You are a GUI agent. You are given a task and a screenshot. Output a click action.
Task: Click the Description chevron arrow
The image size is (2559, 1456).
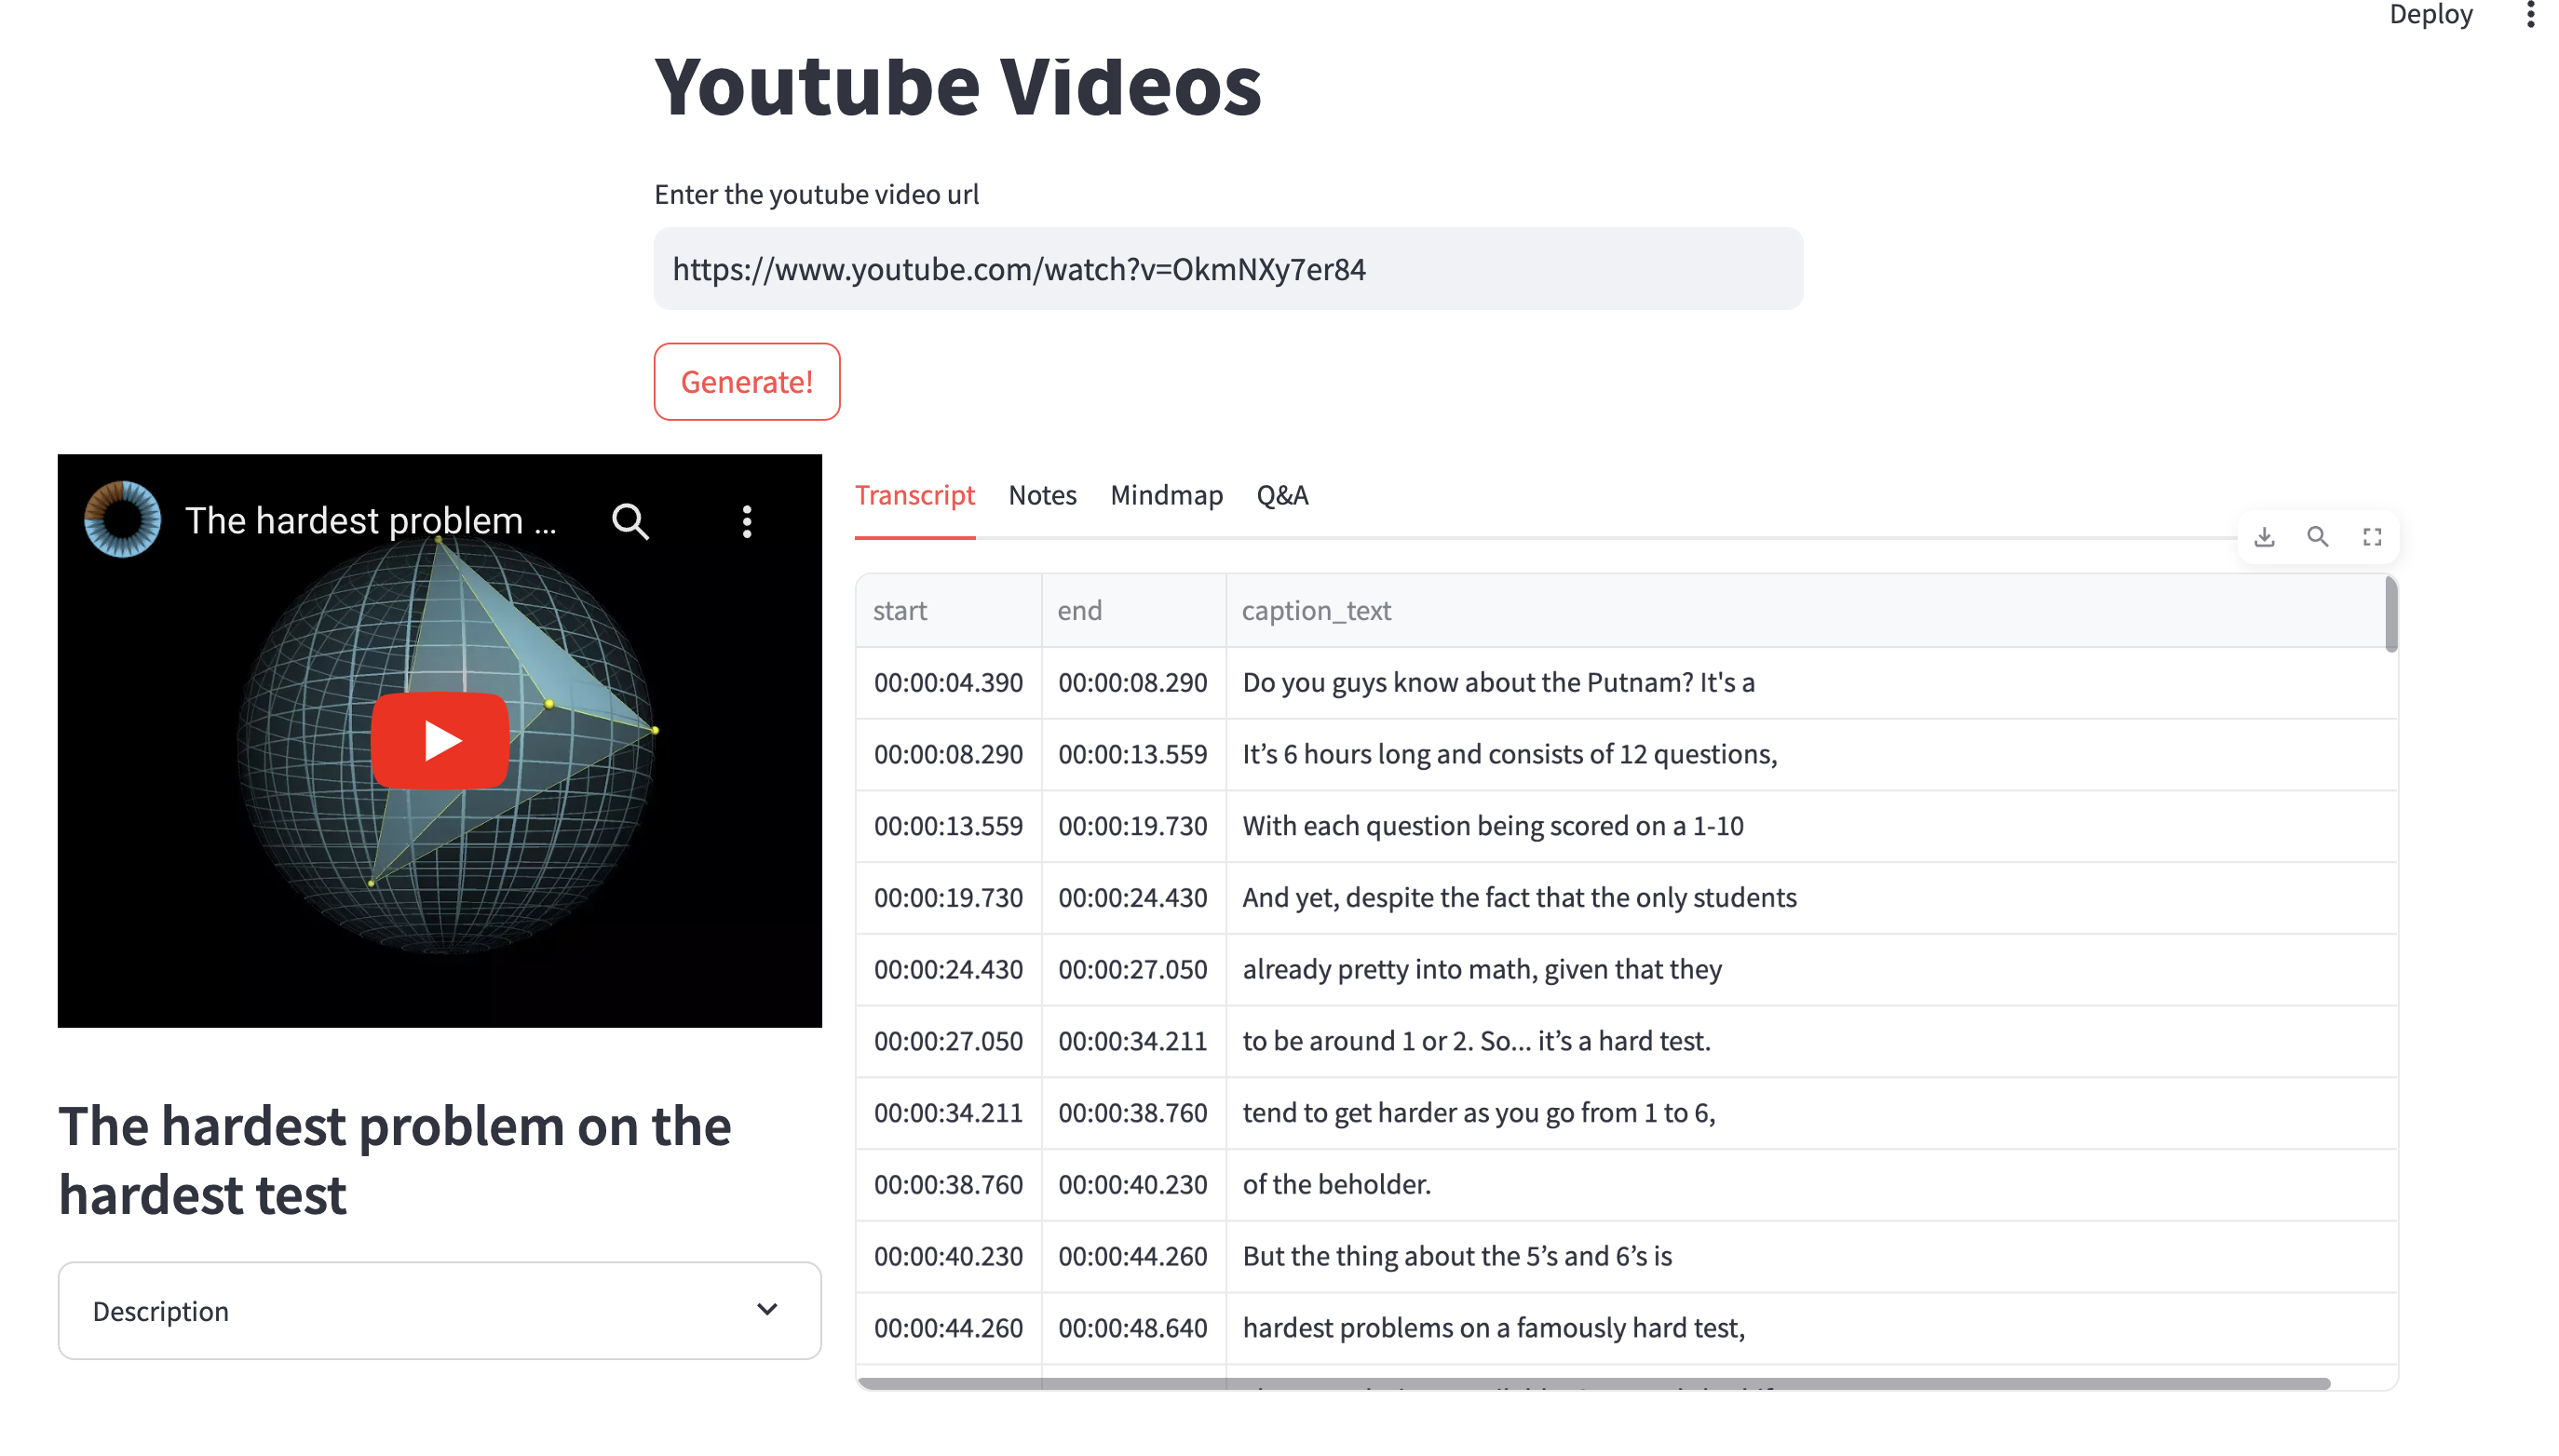(767, 1309)
